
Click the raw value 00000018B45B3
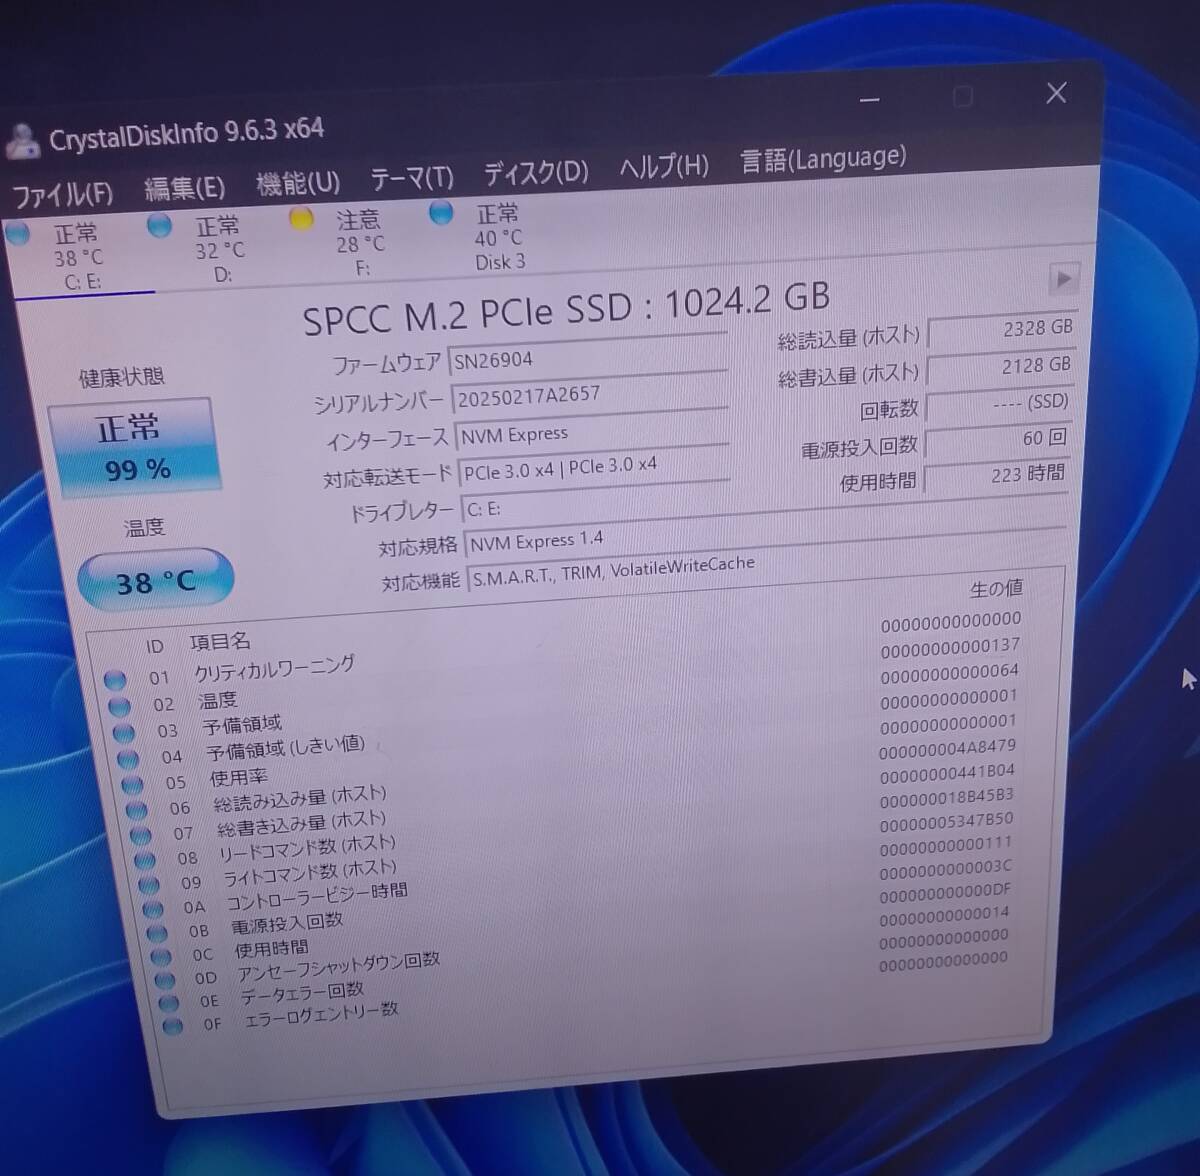pos(946,799)
